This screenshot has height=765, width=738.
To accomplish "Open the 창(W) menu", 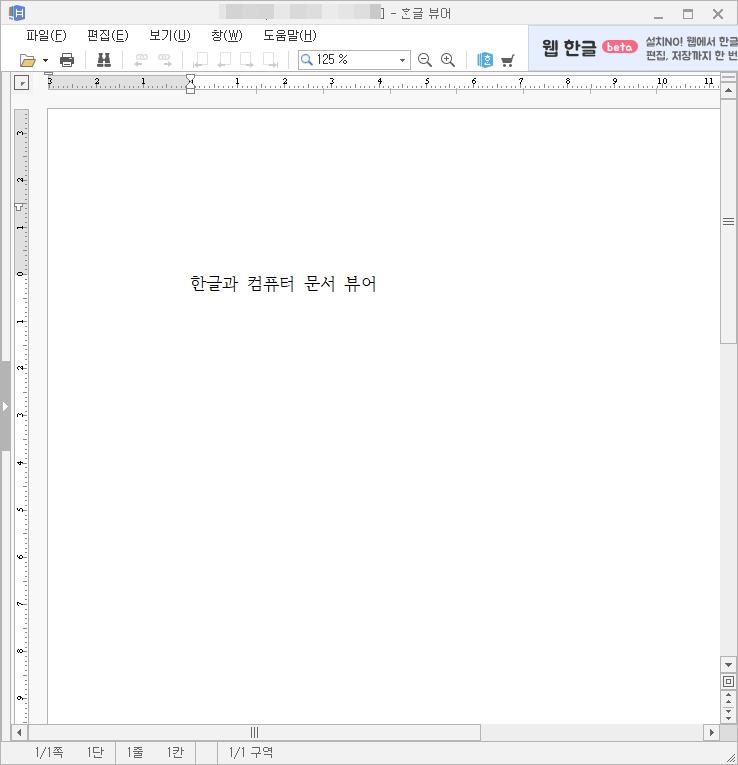I will (x=227, y=35).
